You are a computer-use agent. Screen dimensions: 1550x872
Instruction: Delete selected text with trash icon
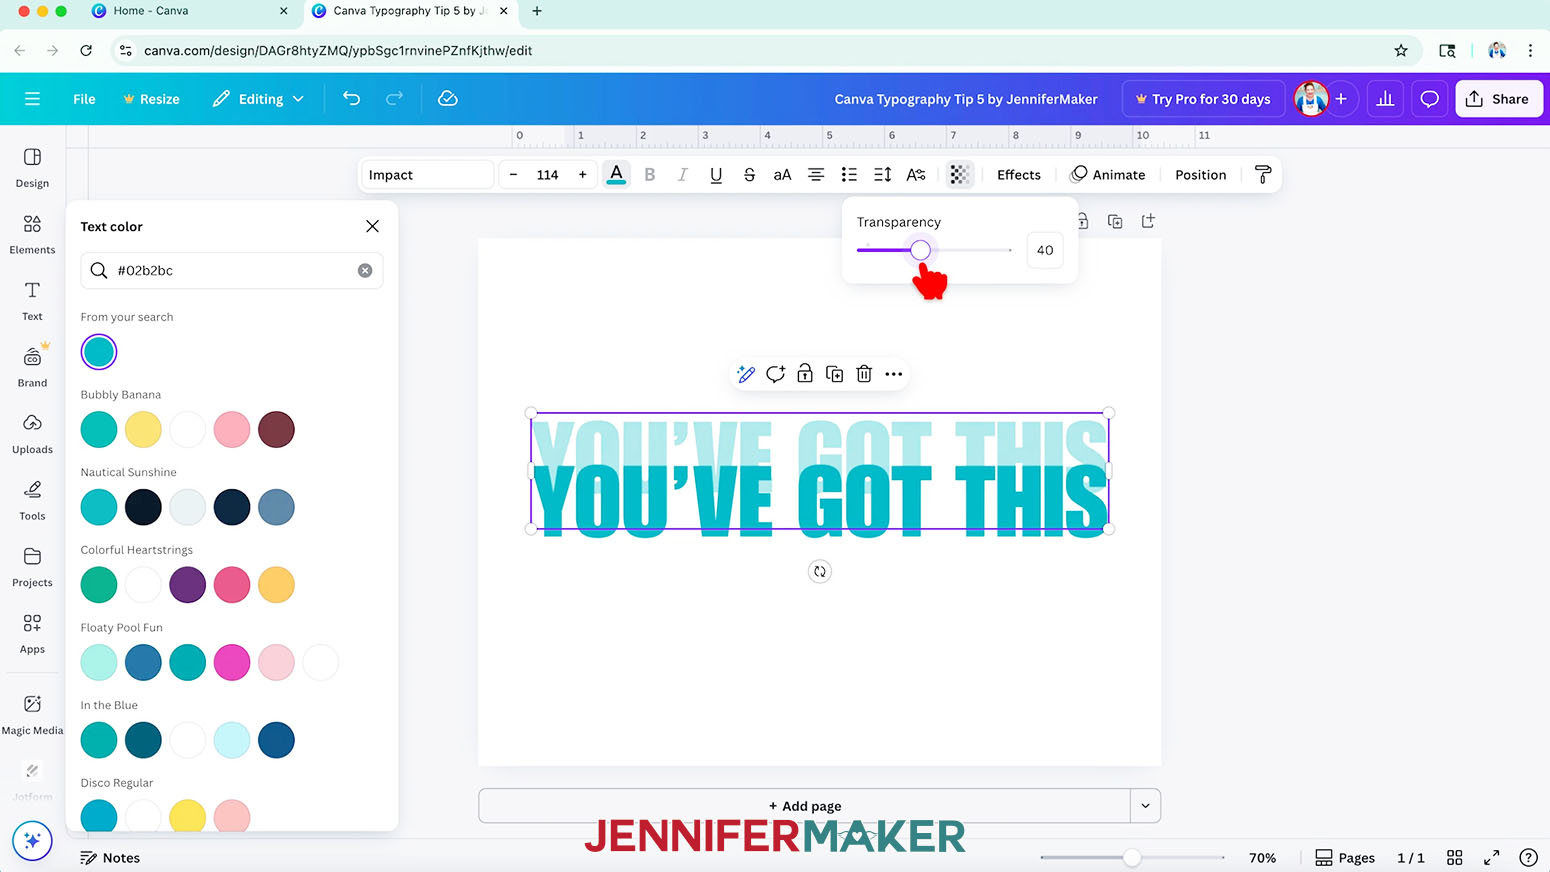point(864,374)
